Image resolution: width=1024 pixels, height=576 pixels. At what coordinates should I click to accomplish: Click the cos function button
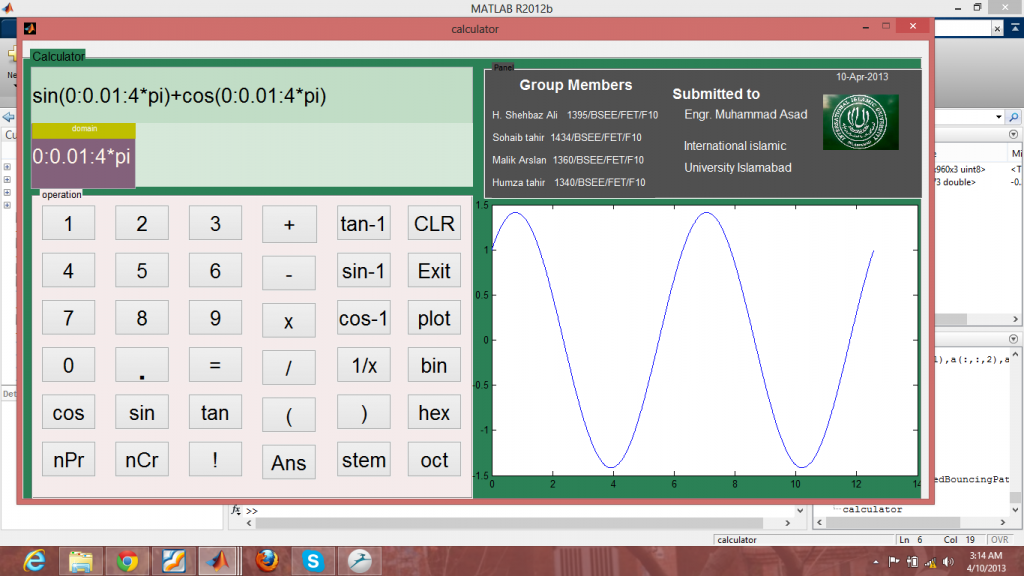click(69, 412)
